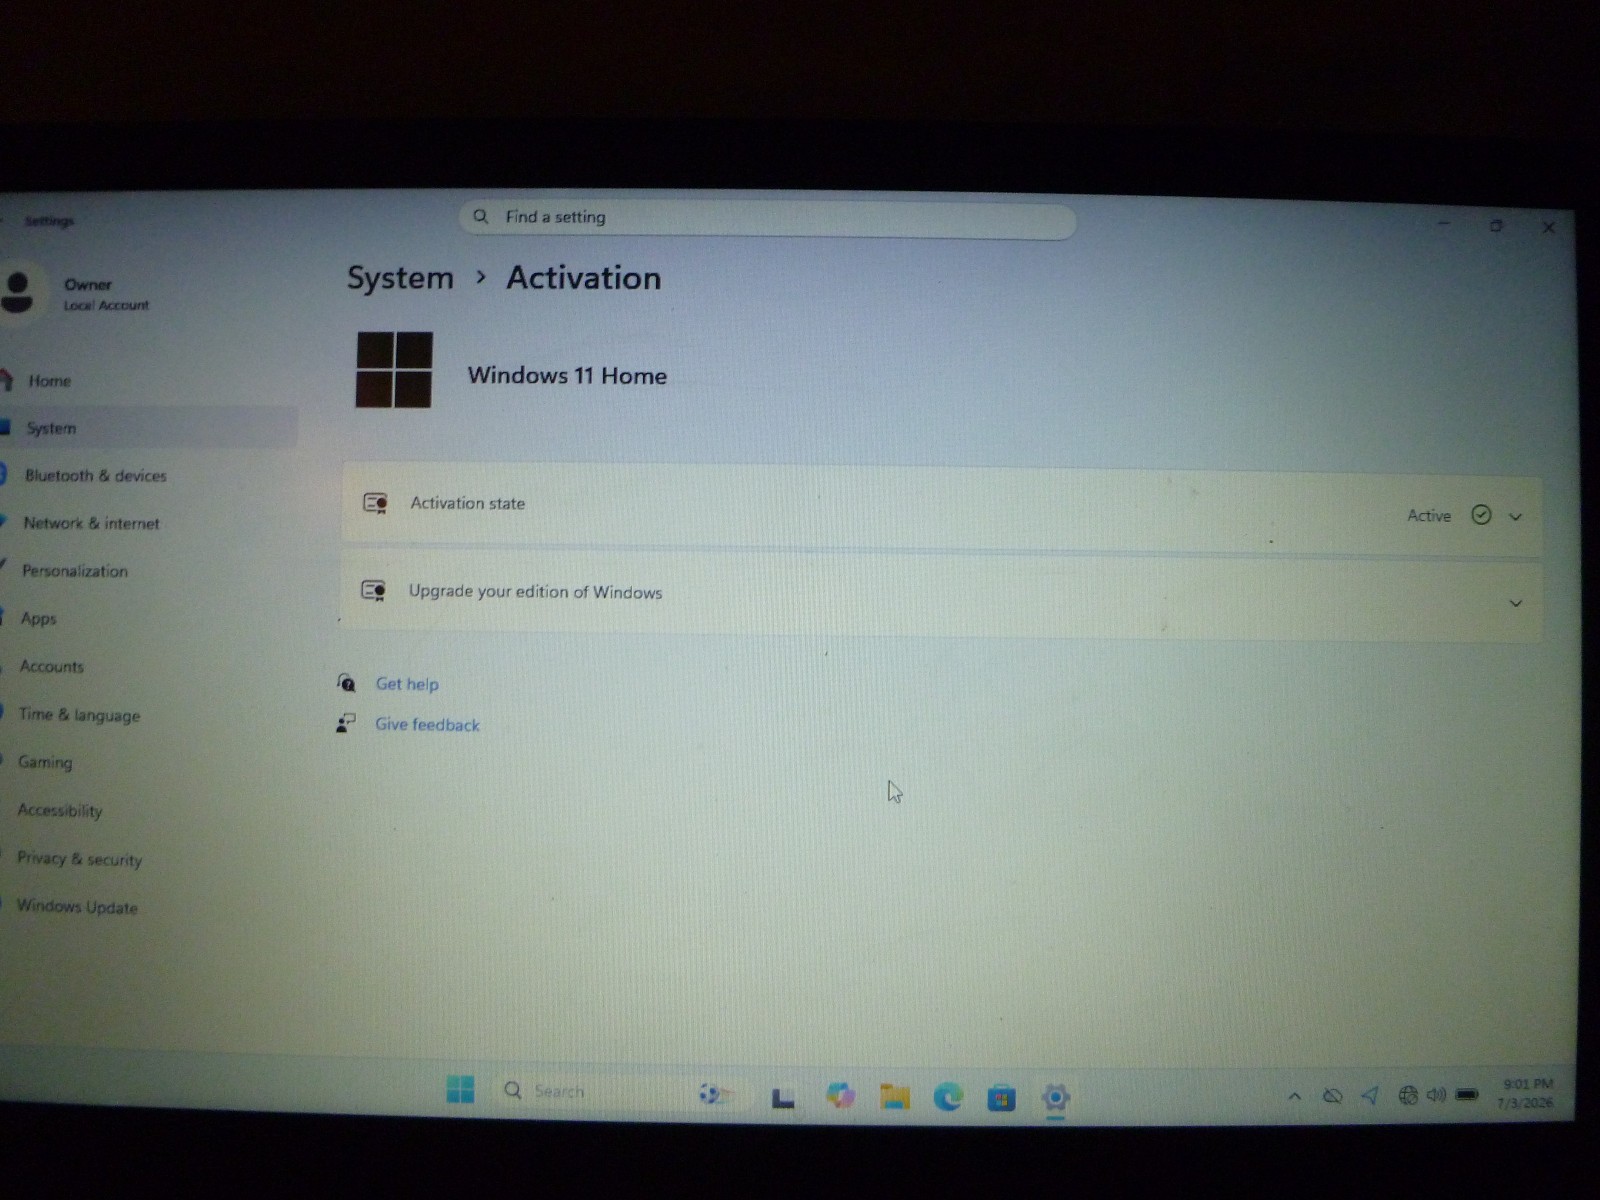Screen dimensions: 1600x1200
Task: Open Accessibility settings
Action: (x=60, y=810)
